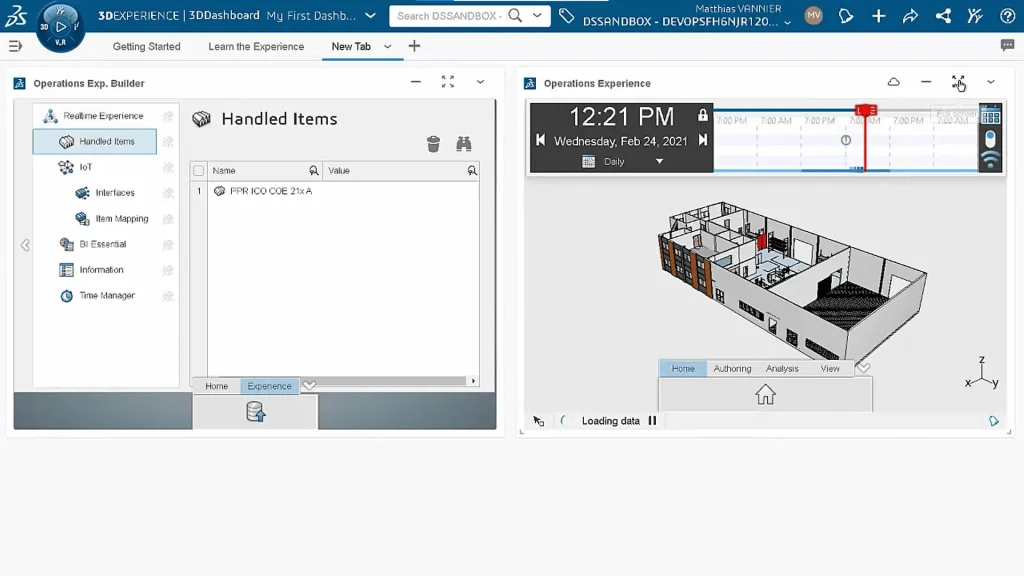Pause the Loading data progress
Image resolution: width=1024 pixels, height=576 pixels.
pos(652,421)
